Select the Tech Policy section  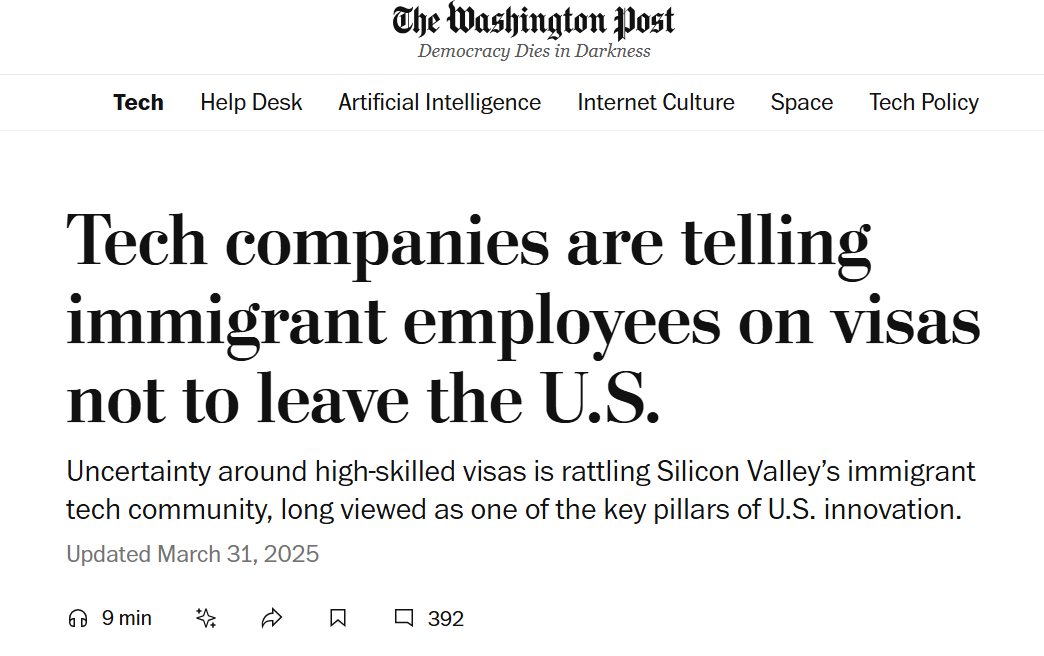(924, 103)
